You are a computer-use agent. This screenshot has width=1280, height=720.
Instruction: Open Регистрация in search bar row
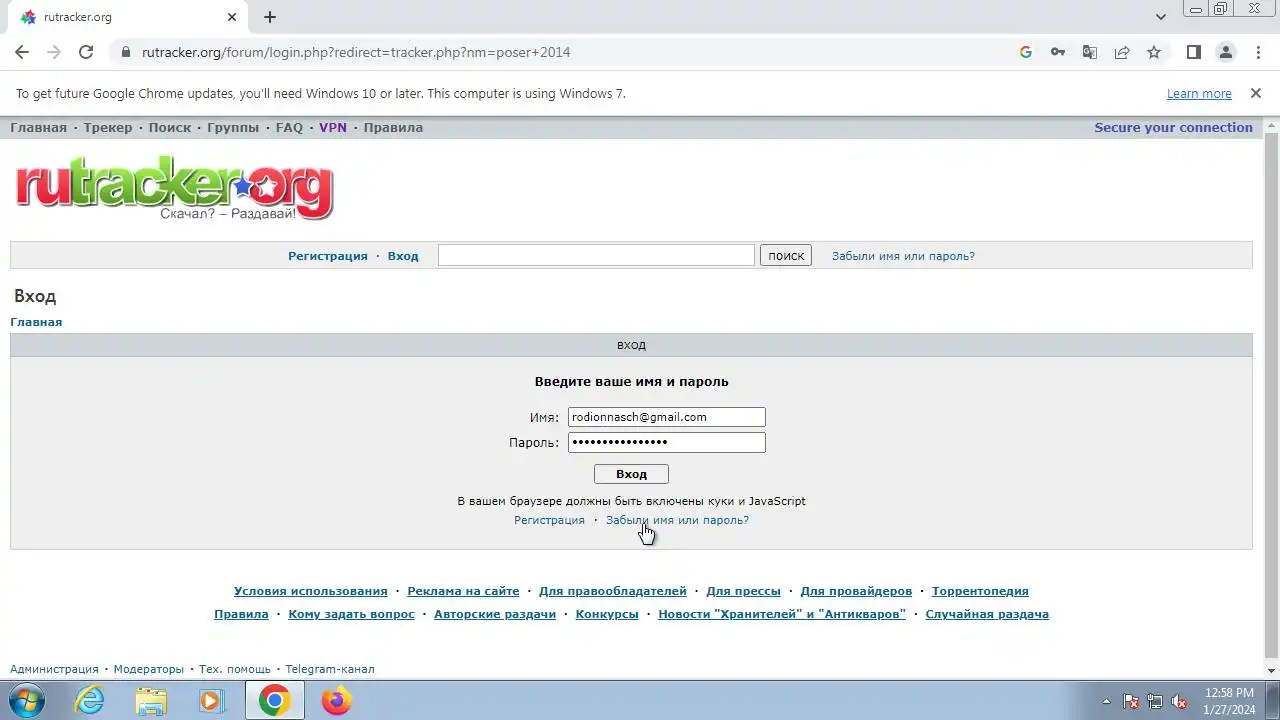[328, 256]
